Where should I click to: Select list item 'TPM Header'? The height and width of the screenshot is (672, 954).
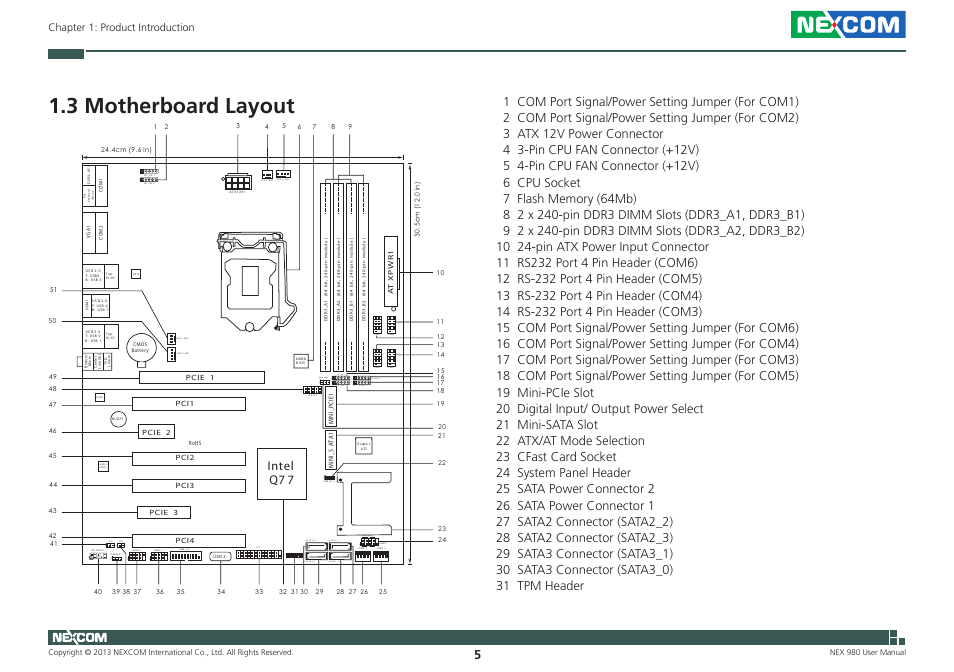point(550,586)
